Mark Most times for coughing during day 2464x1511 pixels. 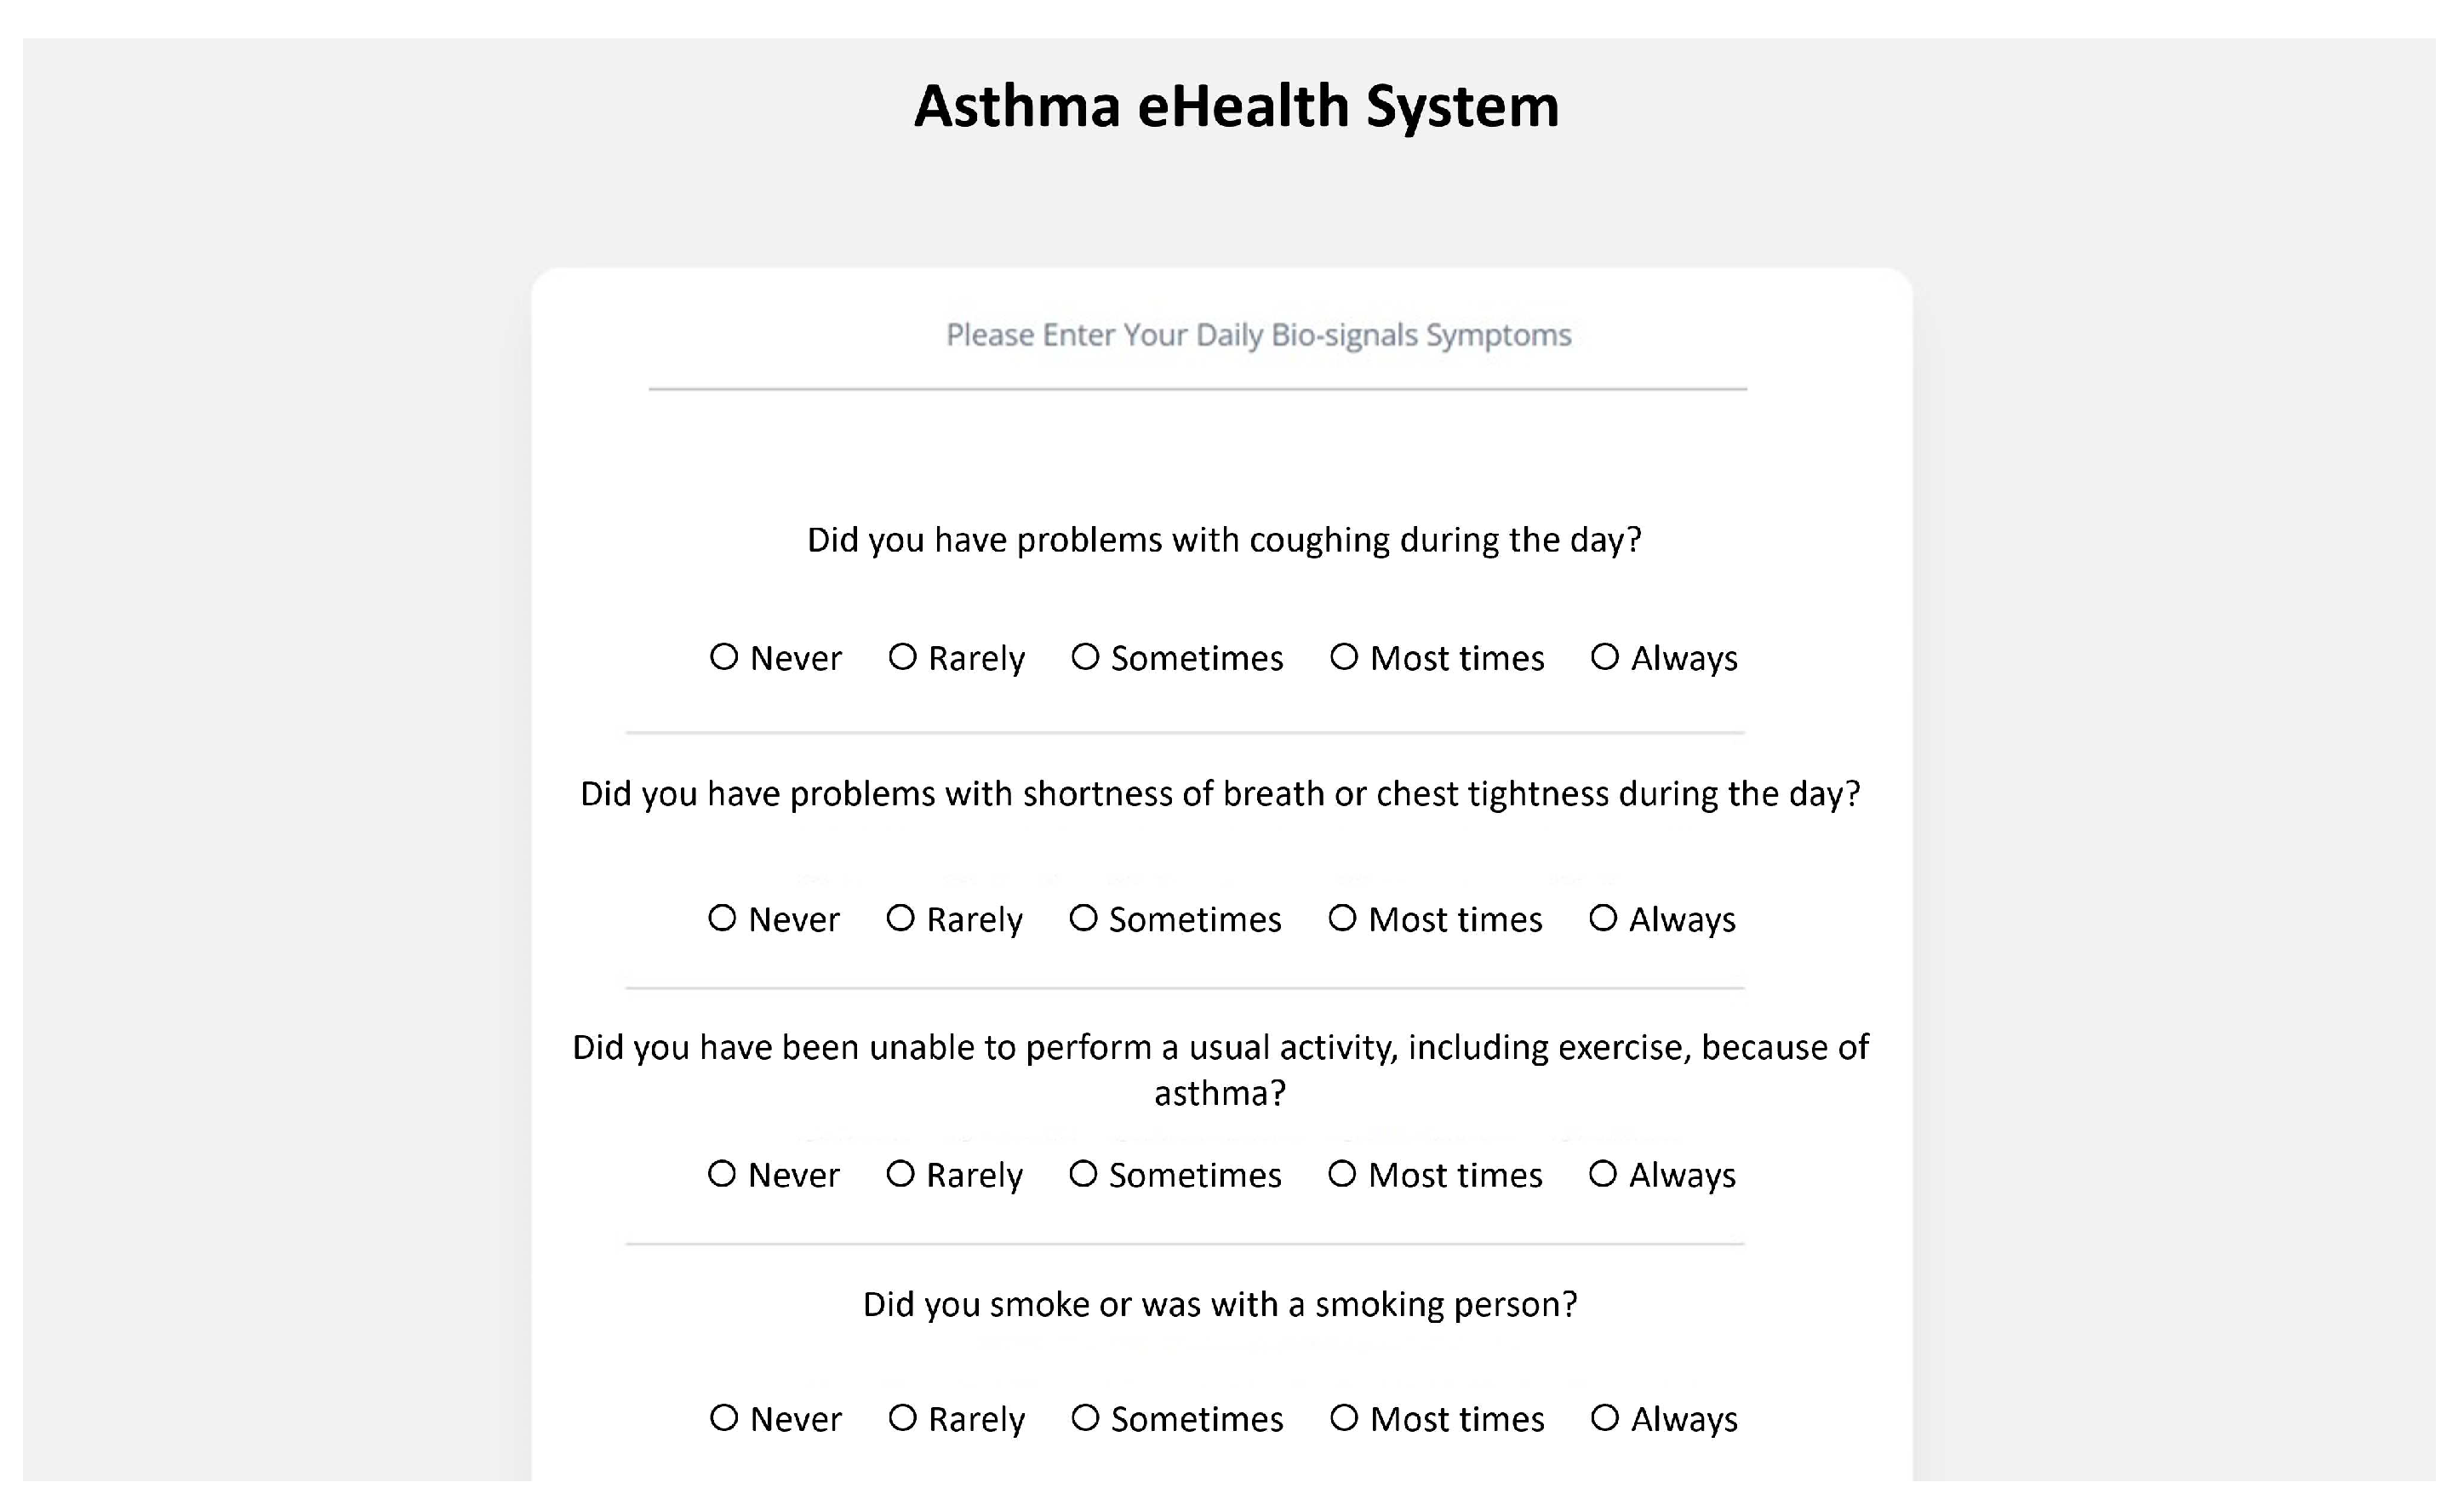pos(1344,657)
